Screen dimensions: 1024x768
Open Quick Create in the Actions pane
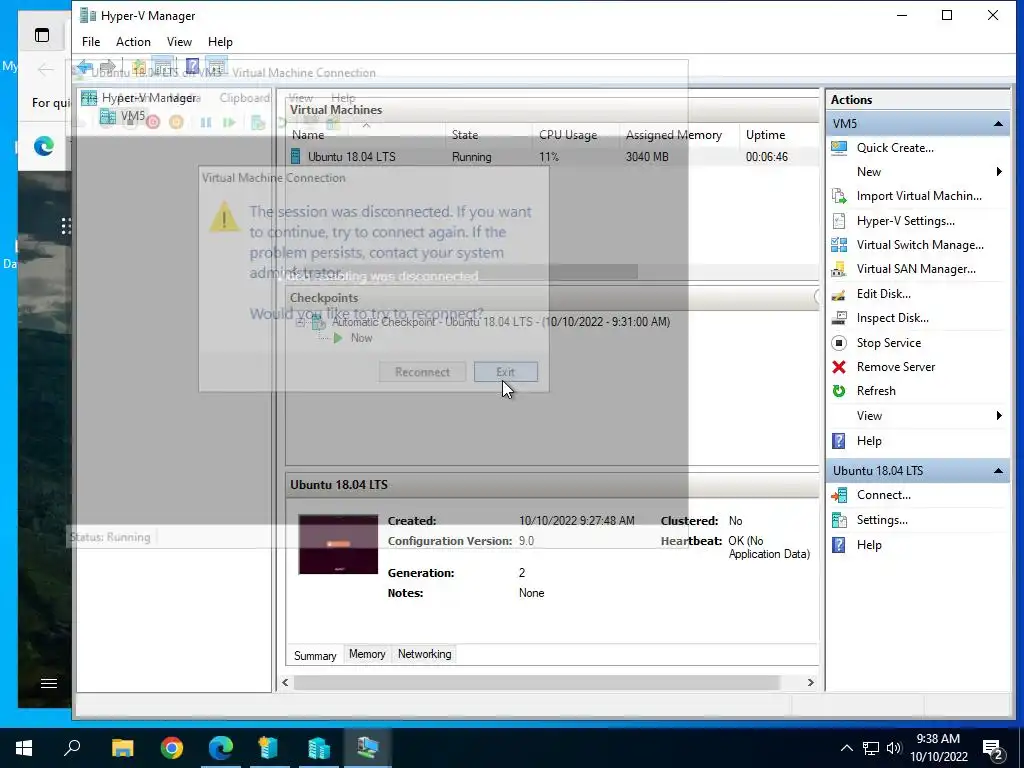(895, 148)
